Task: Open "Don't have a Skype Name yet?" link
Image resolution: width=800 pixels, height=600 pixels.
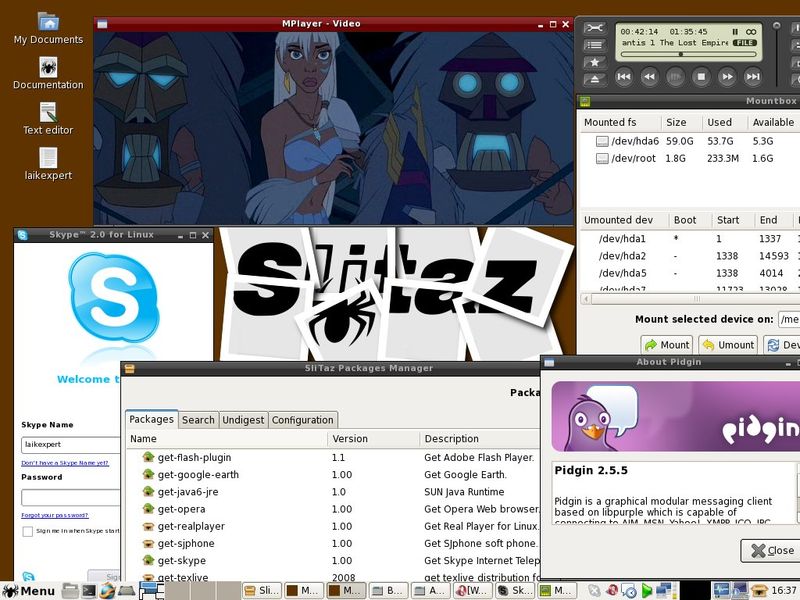Action: pos(65,463)
